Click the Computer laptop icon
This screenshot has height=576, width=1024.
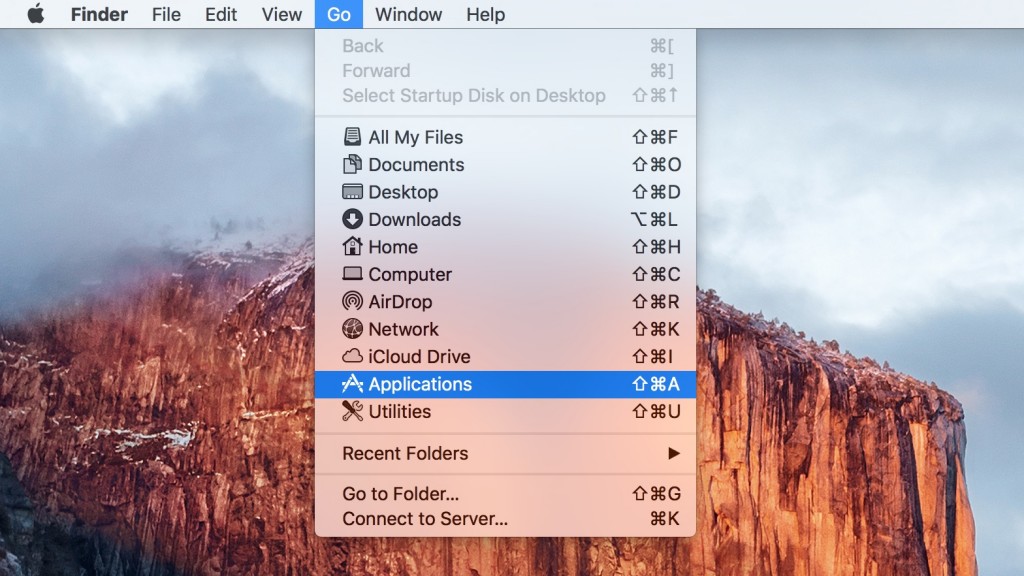tap(352, 274)
